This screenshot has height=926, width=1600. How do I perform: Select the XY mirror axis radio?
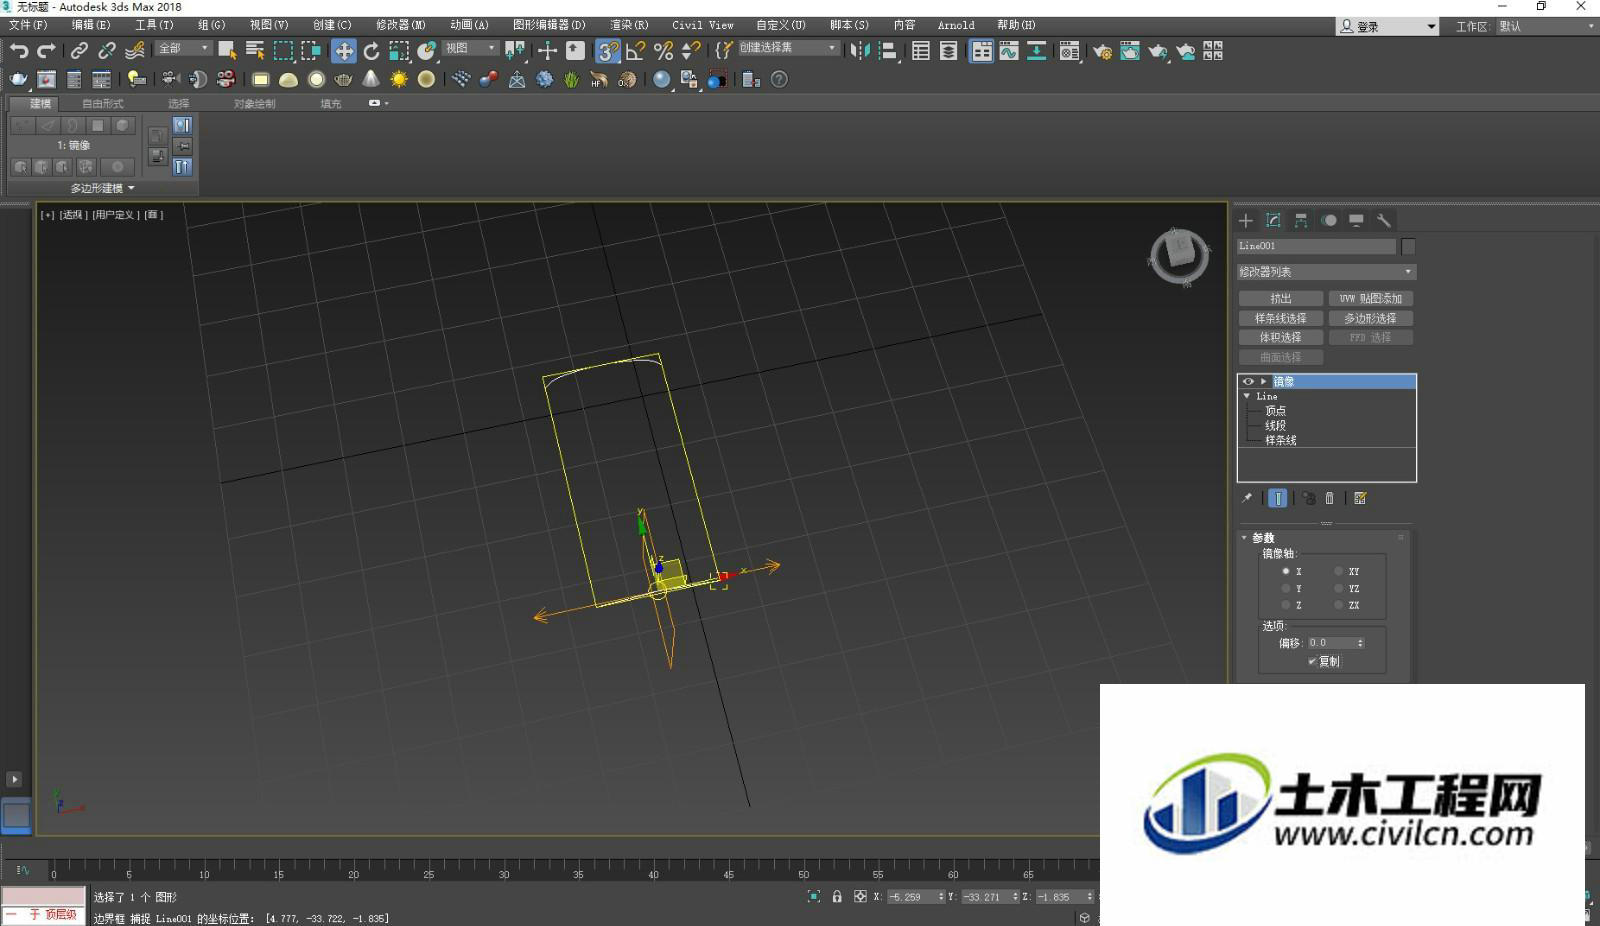coord(1338,571)
